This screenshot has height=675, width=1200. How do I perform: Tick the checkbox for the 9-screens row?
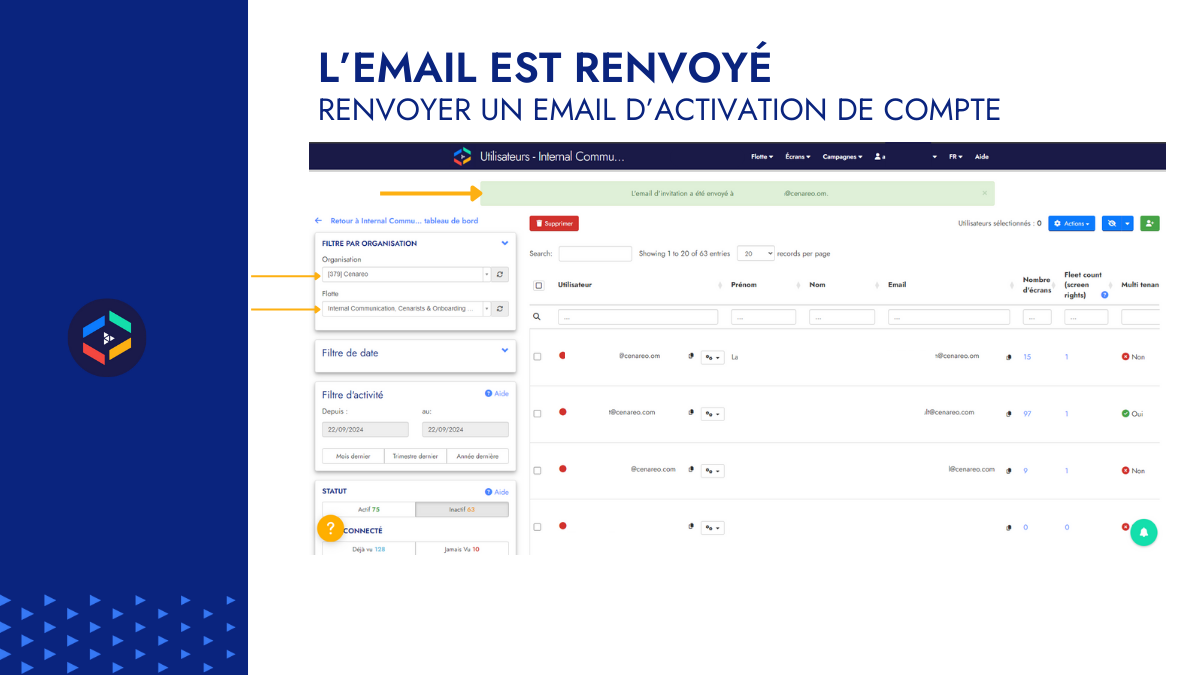[x=538, y=470]
